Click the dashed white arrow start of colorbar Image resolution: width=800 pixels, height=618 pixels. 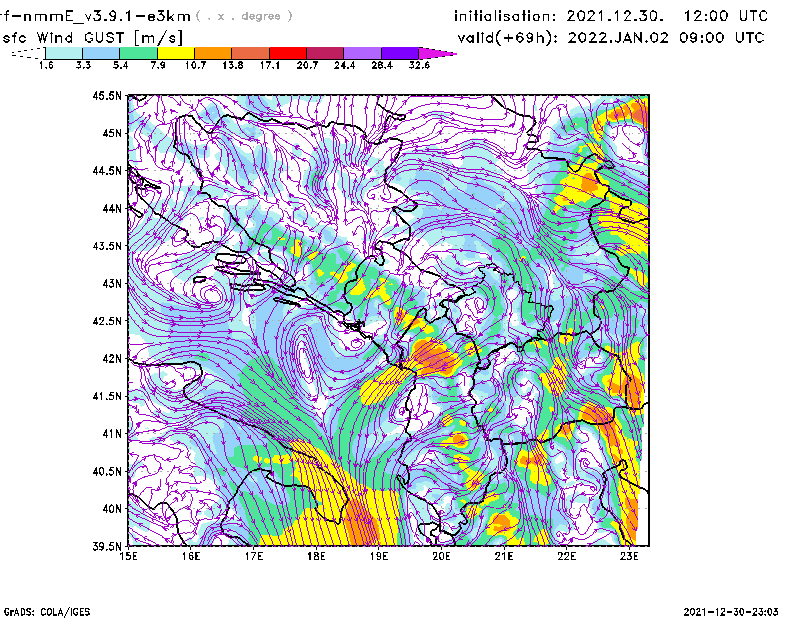[28, 53]
